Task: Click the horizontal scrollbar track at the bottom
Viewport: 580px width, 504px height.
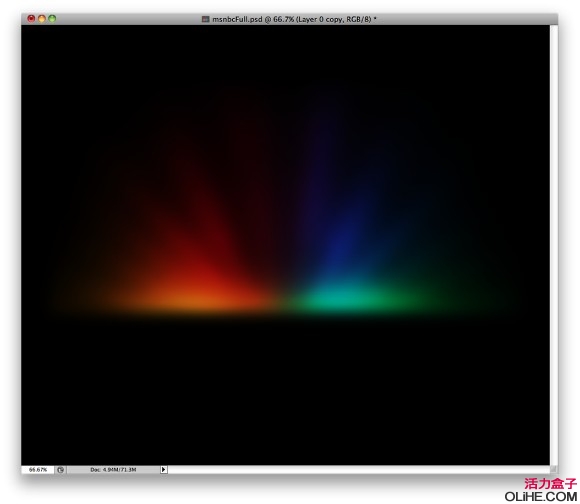Action: [359, 470]
